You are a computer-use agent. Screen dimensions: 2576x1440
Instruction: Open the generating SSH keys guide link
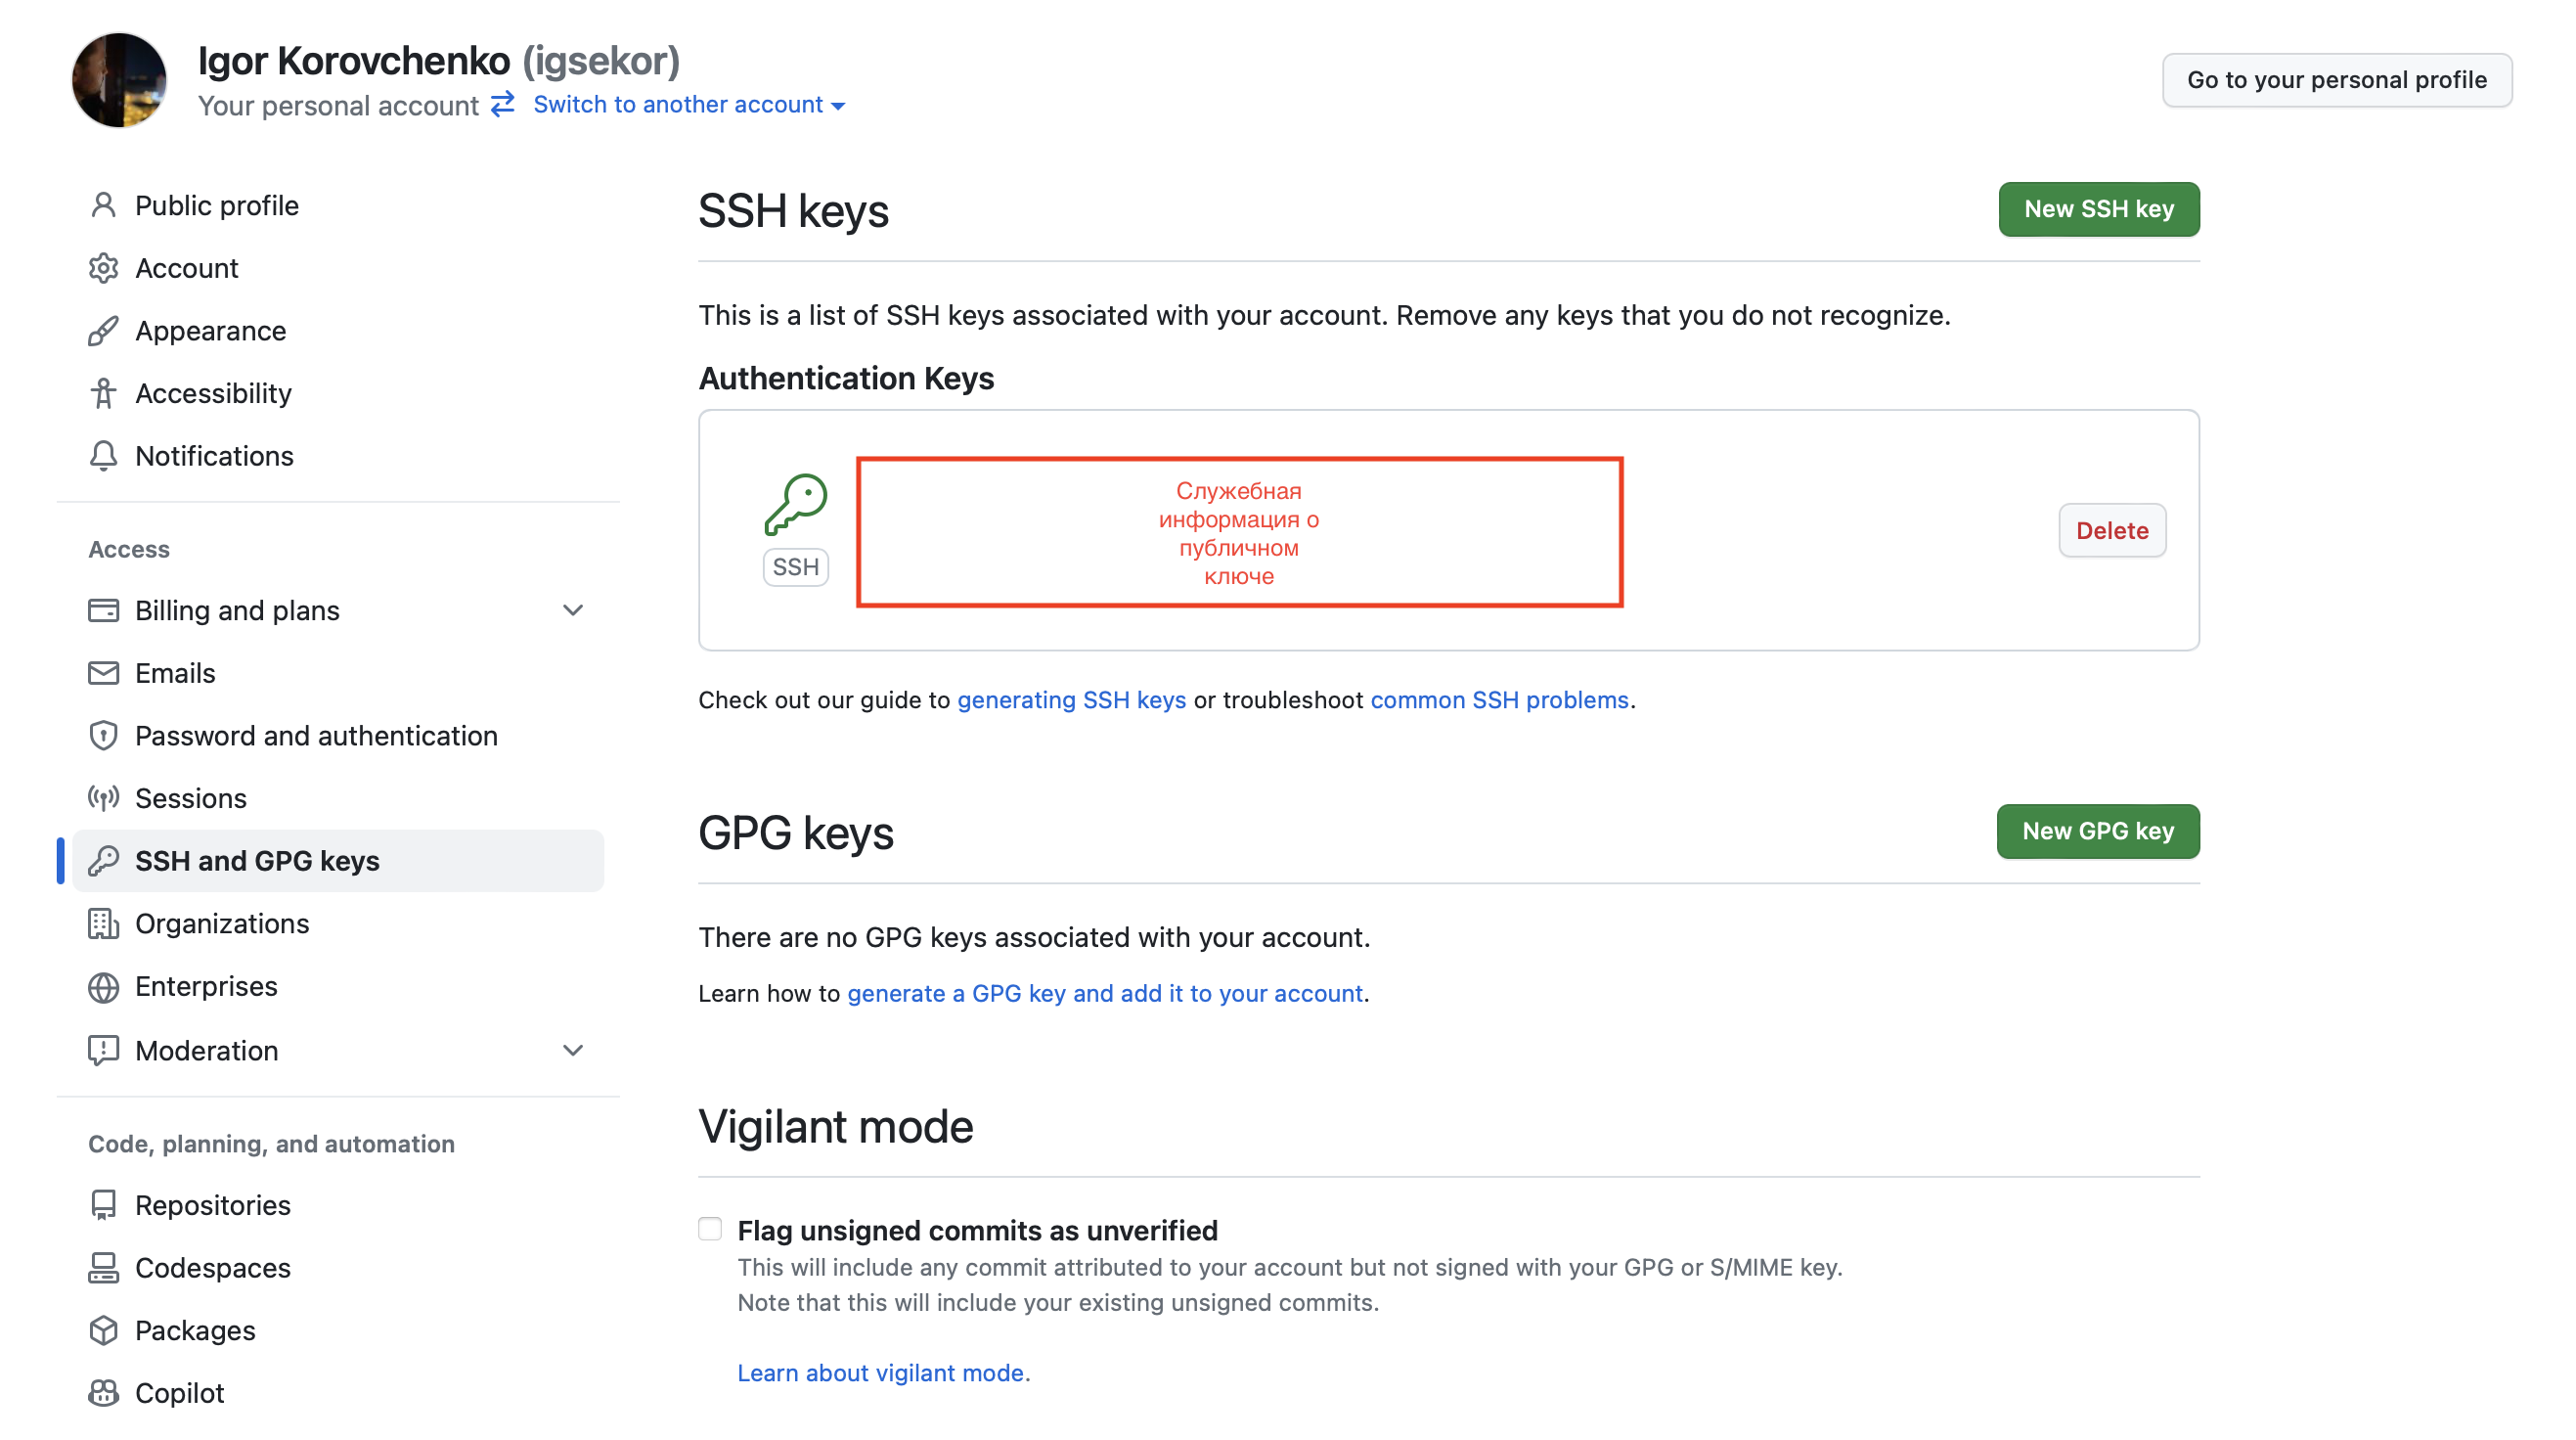pos(1071,700)
